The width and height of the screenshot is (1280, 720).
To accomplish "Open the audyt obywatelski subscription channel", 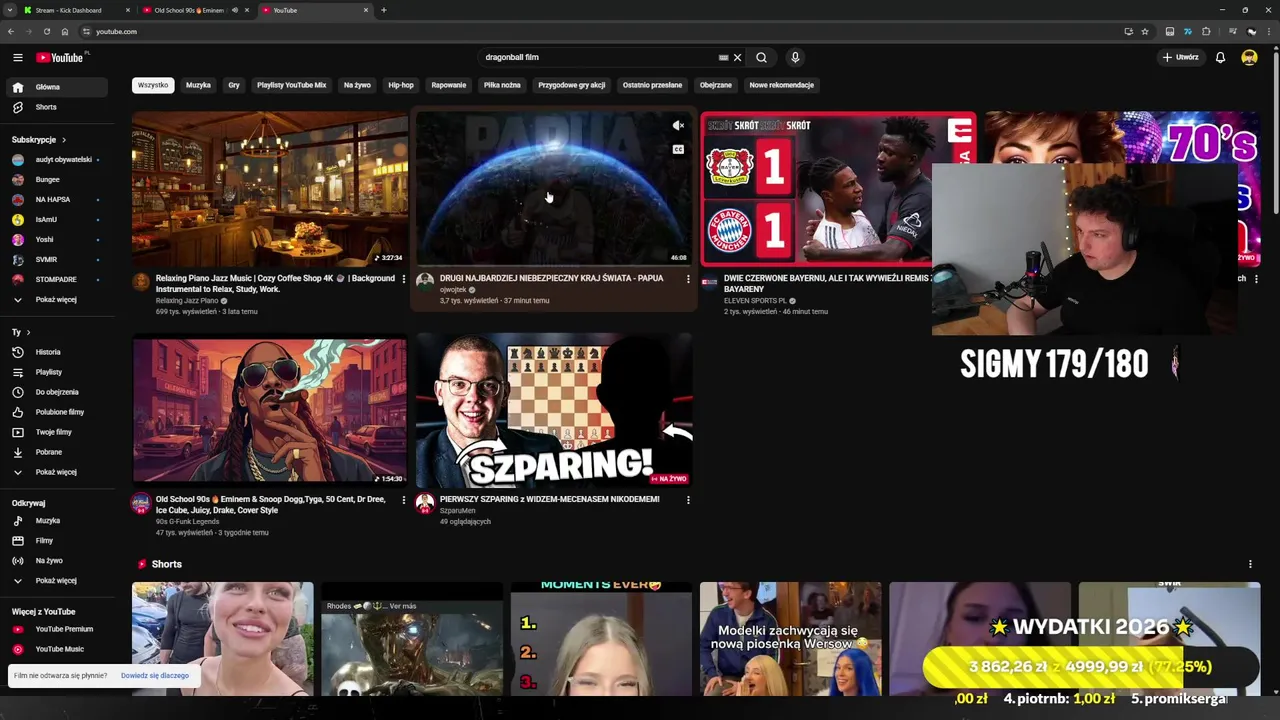I will click(x=57, y=160).
